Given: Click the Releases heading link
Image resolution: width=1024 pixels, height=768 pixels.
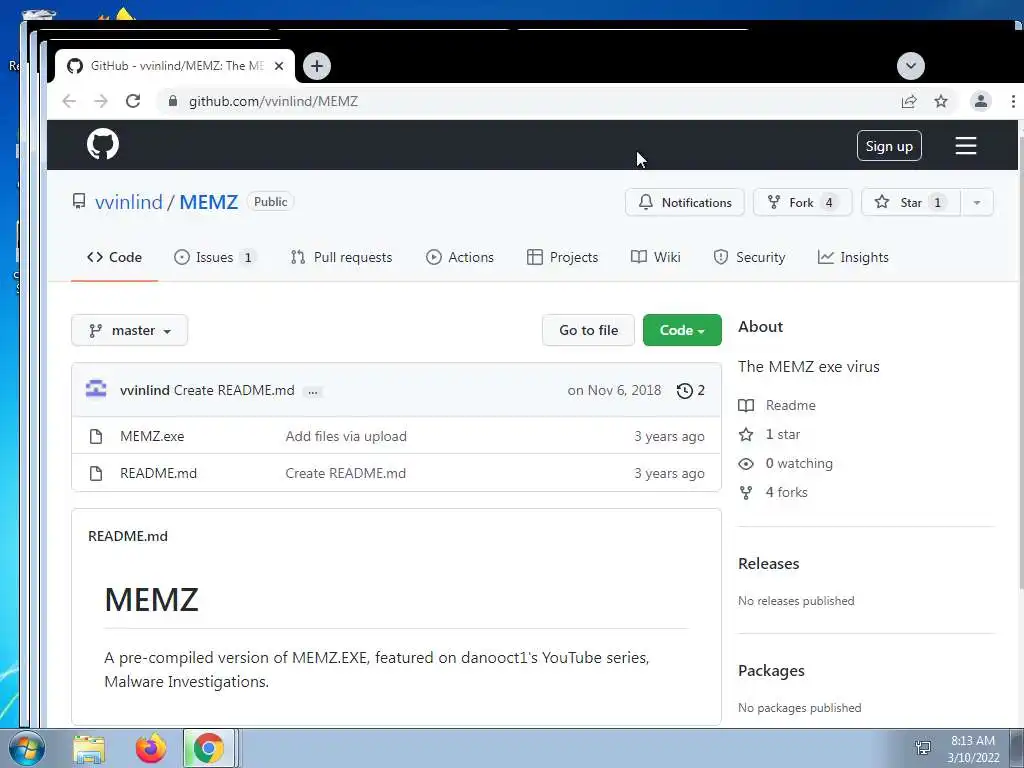Looking at the screenshot, I should click(769, 564).
